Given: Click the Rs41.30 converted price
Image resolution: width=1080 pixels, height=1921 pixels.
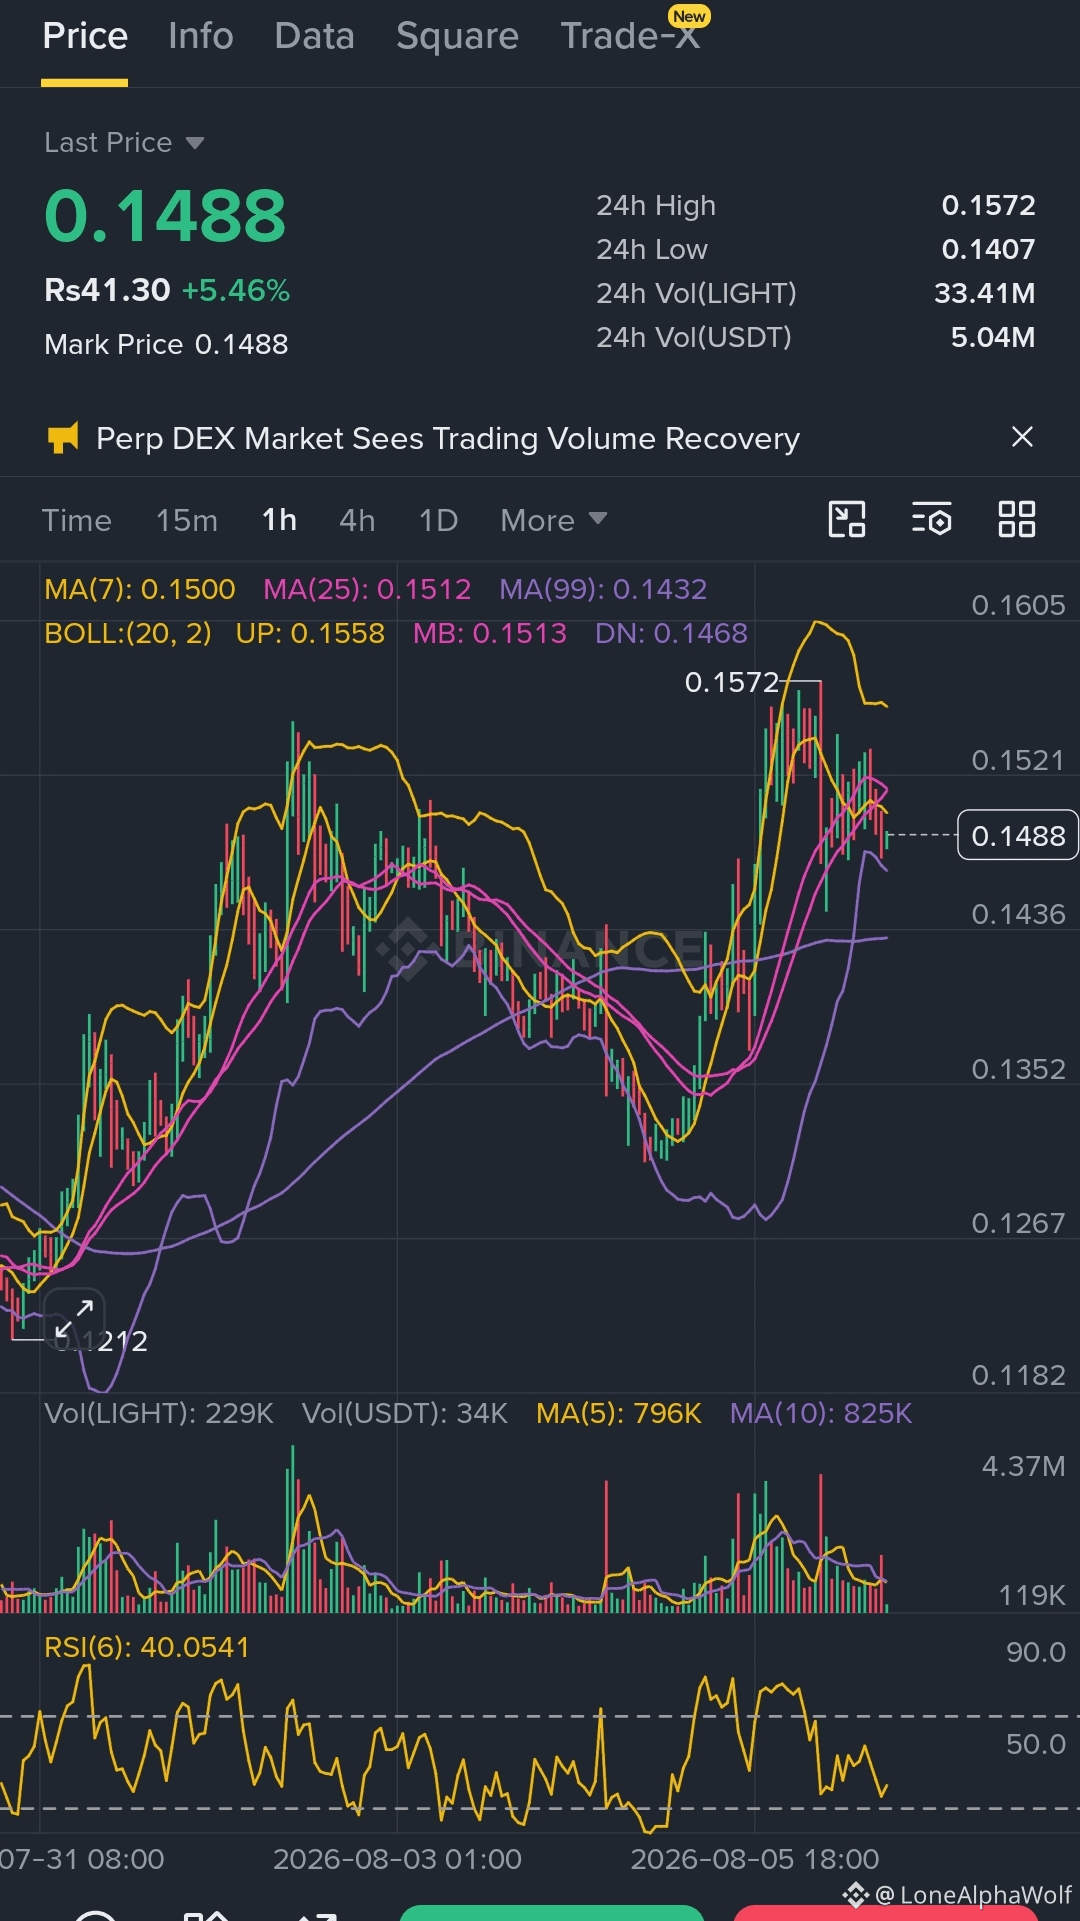Looking at the screenshot, I should click(107, 291).
